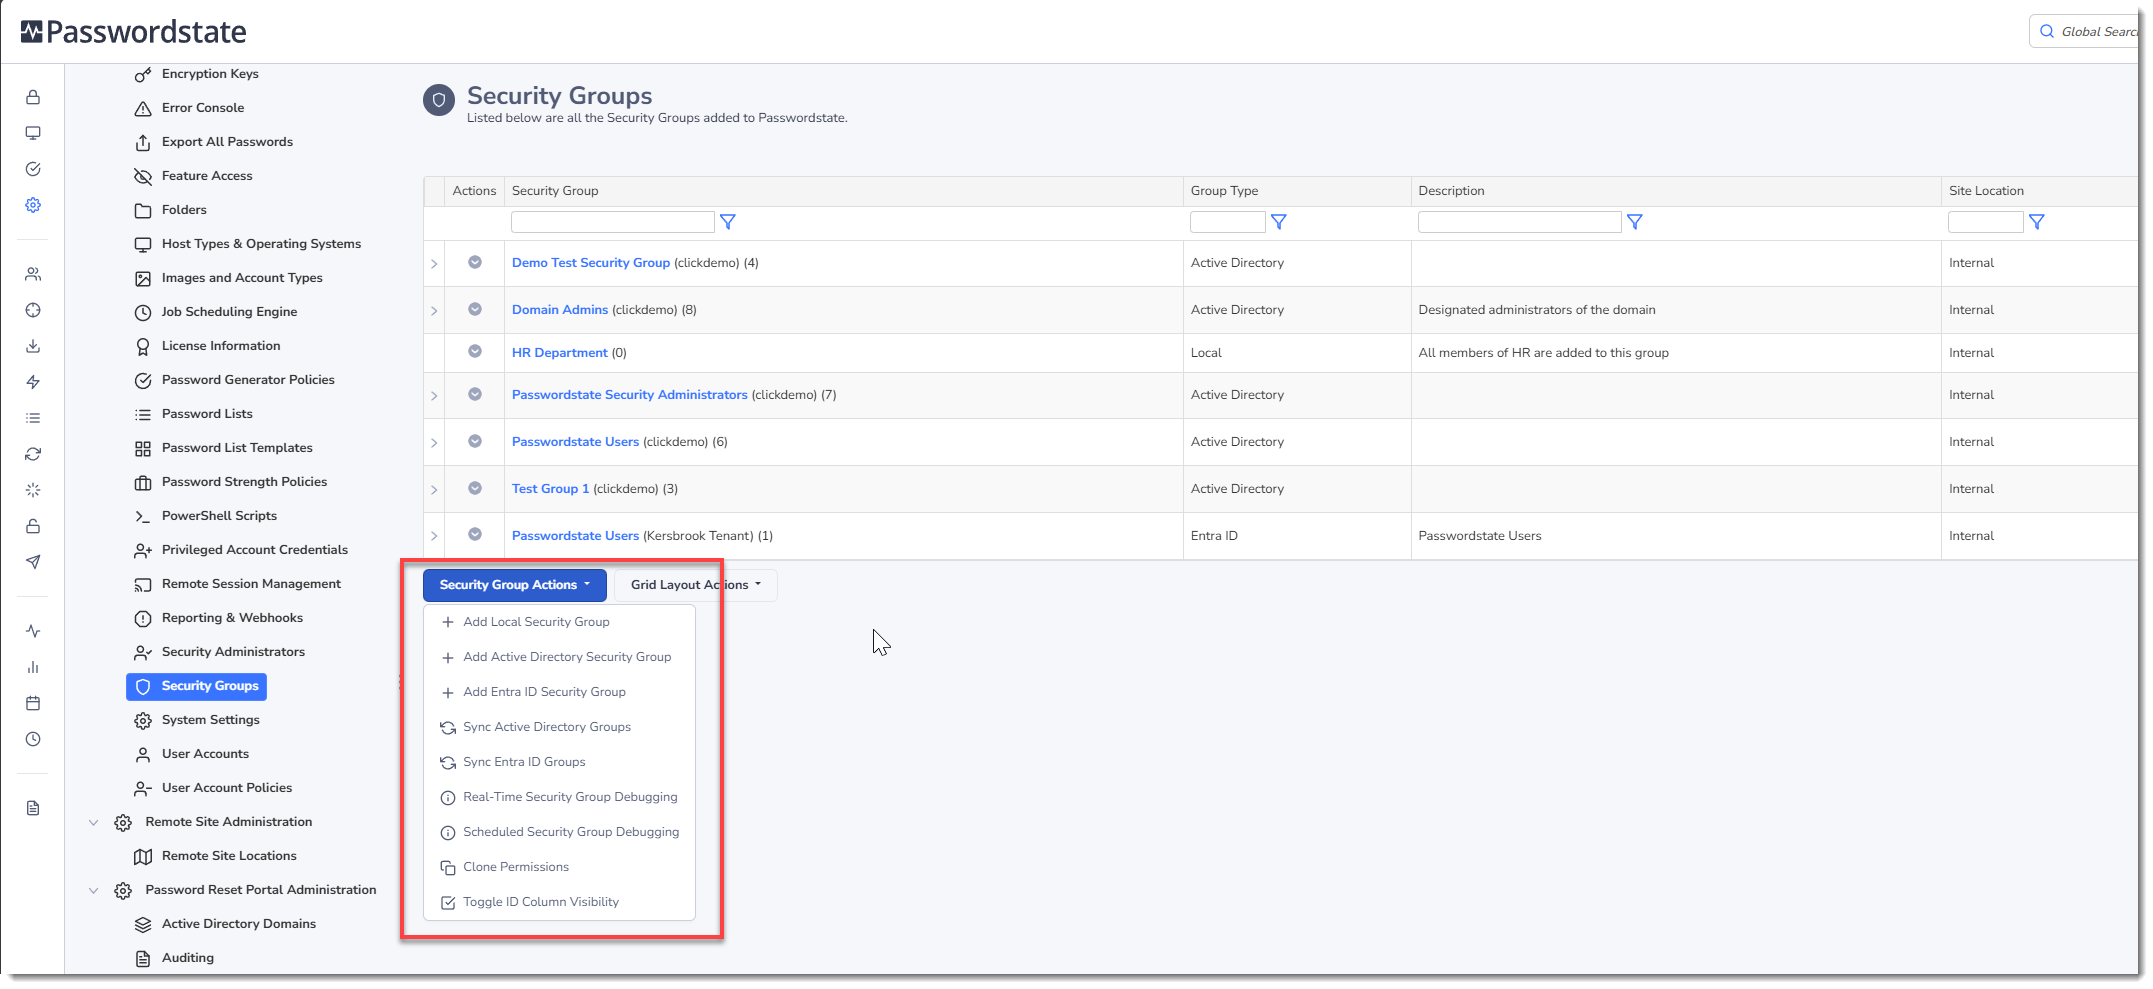Click the filter icon for Security Group column
The image size is (2153, 989).
(x=728, y=222)
